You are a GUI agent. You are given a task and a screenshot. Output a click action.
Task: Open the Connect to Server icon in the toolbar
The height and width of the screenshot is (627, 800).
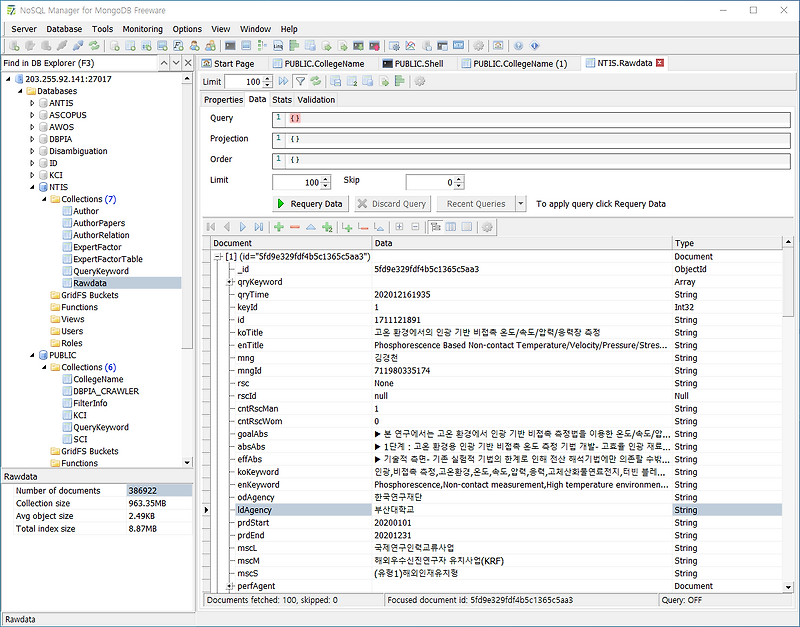point(16,44)
